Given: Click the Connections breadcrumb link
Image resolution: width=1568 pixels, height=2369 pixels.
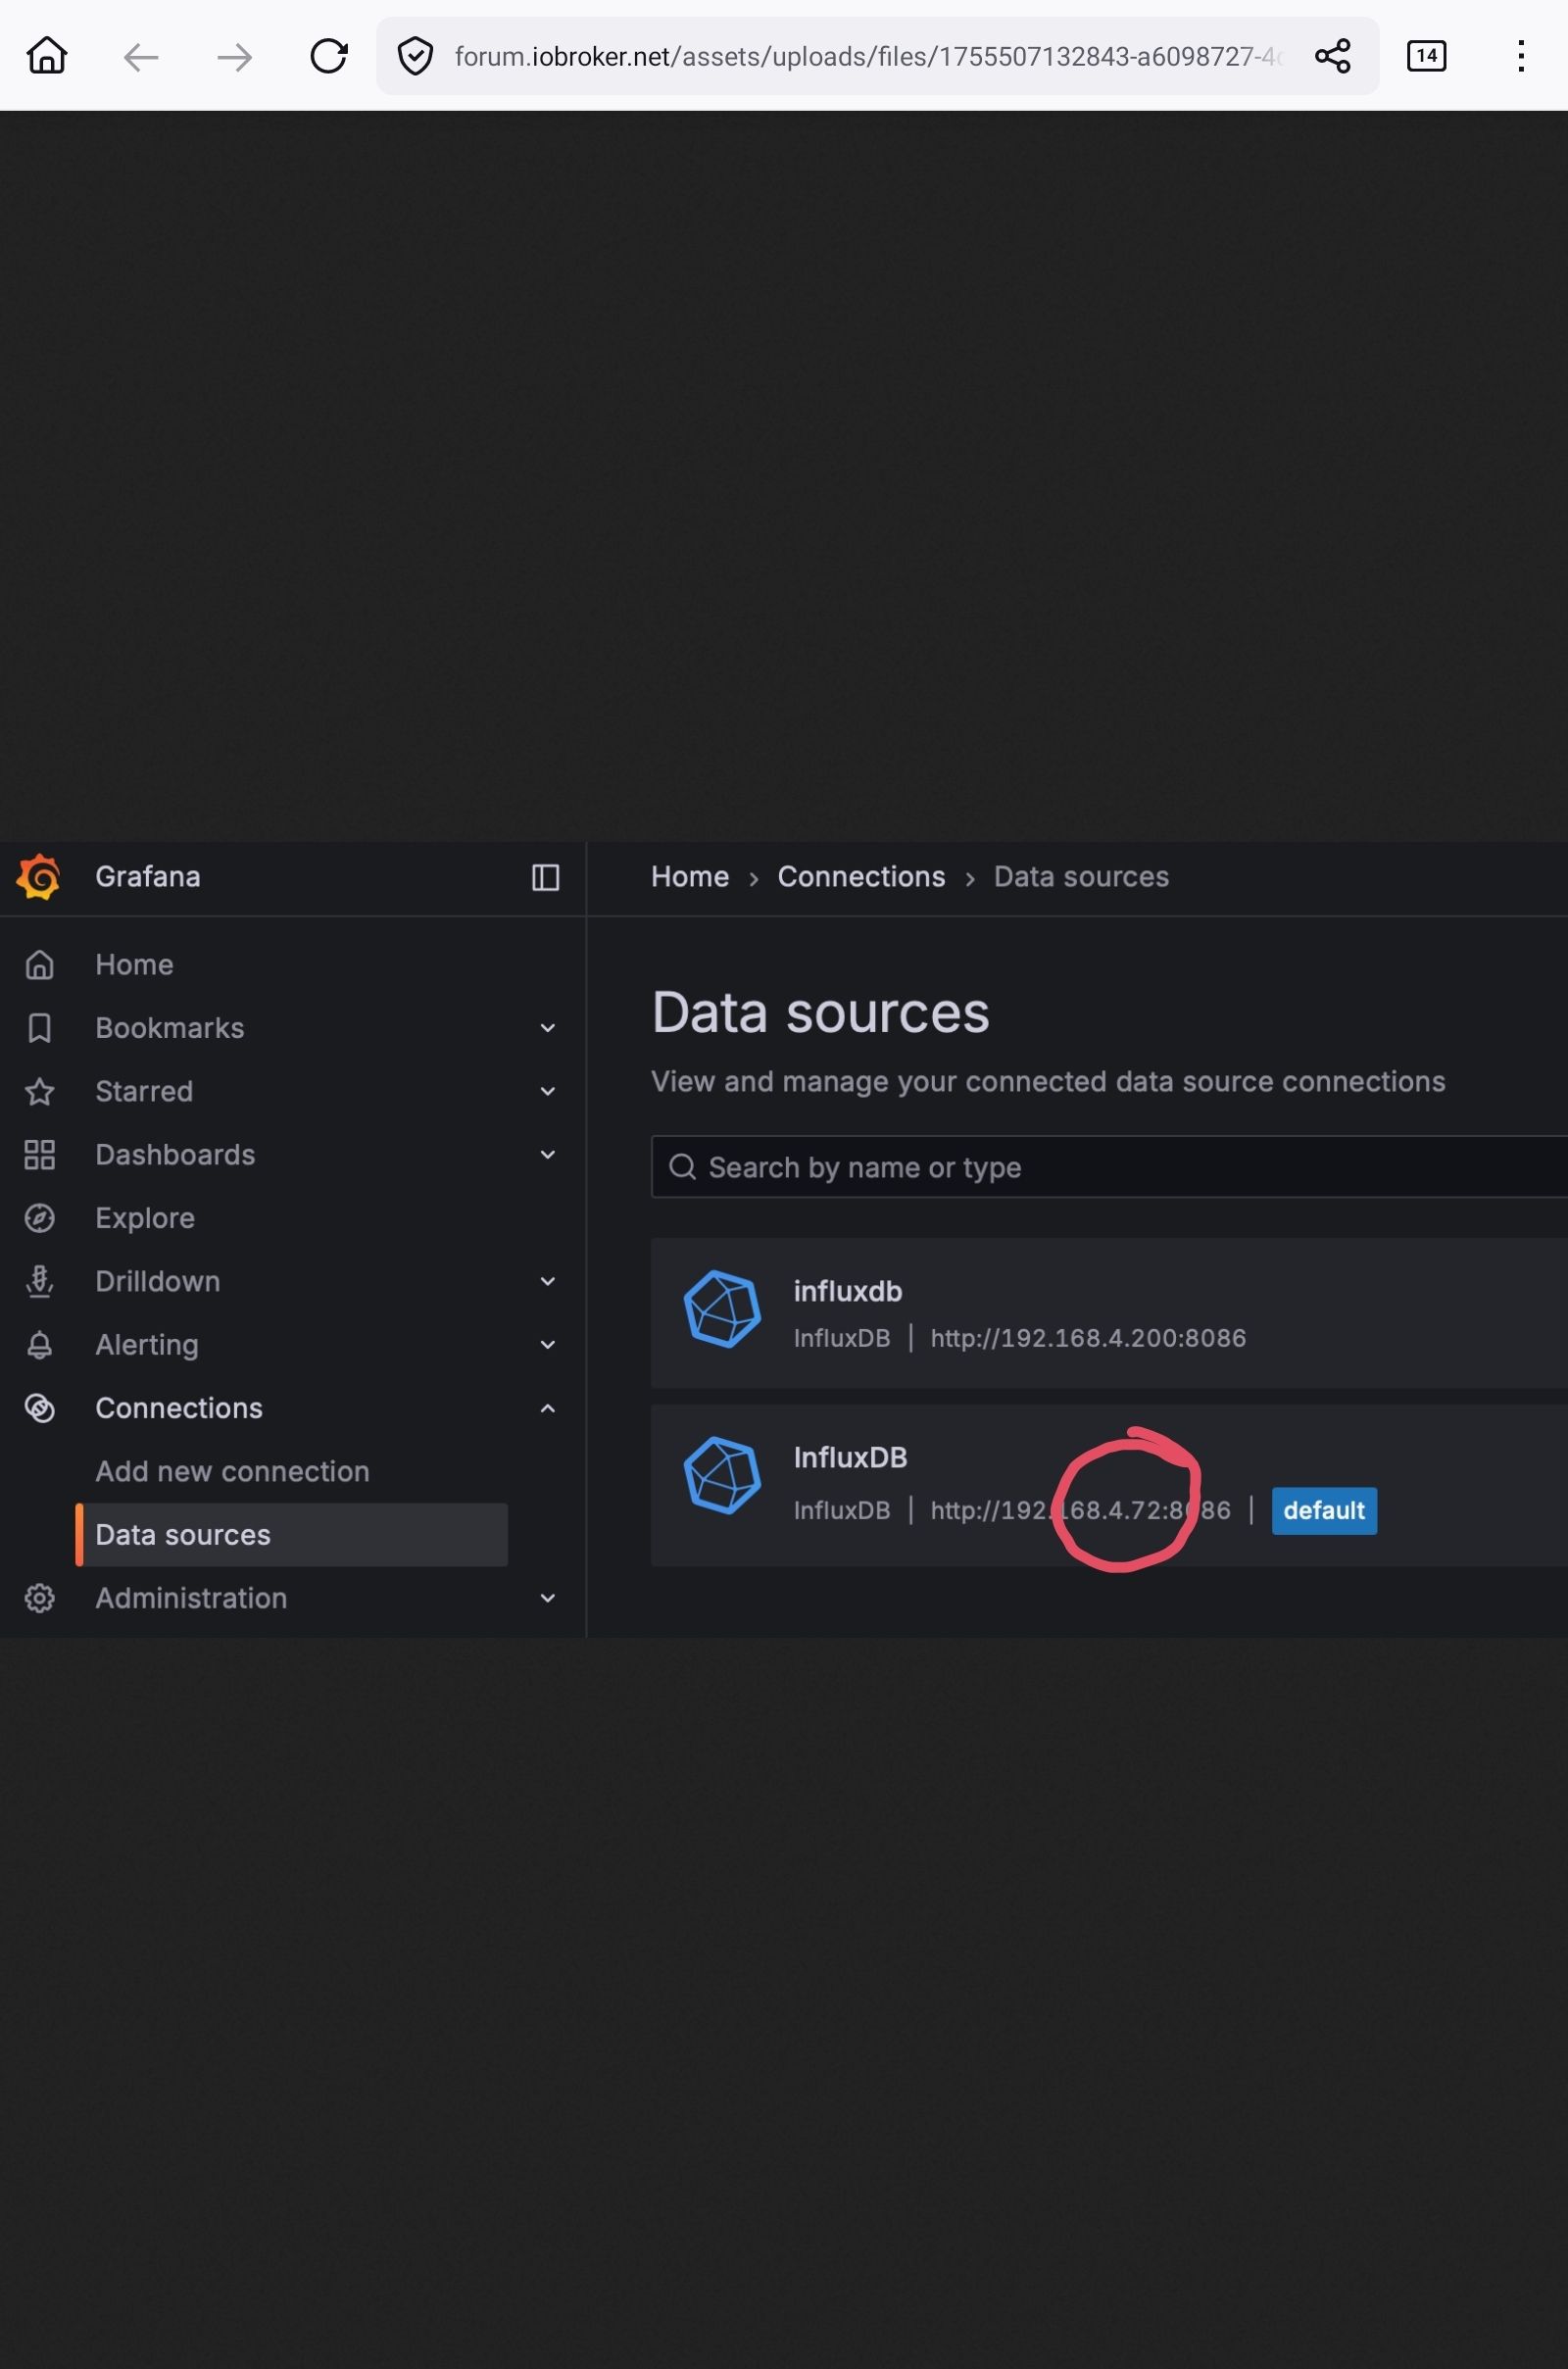Looking at the screenshot, I should coord(861,877).
